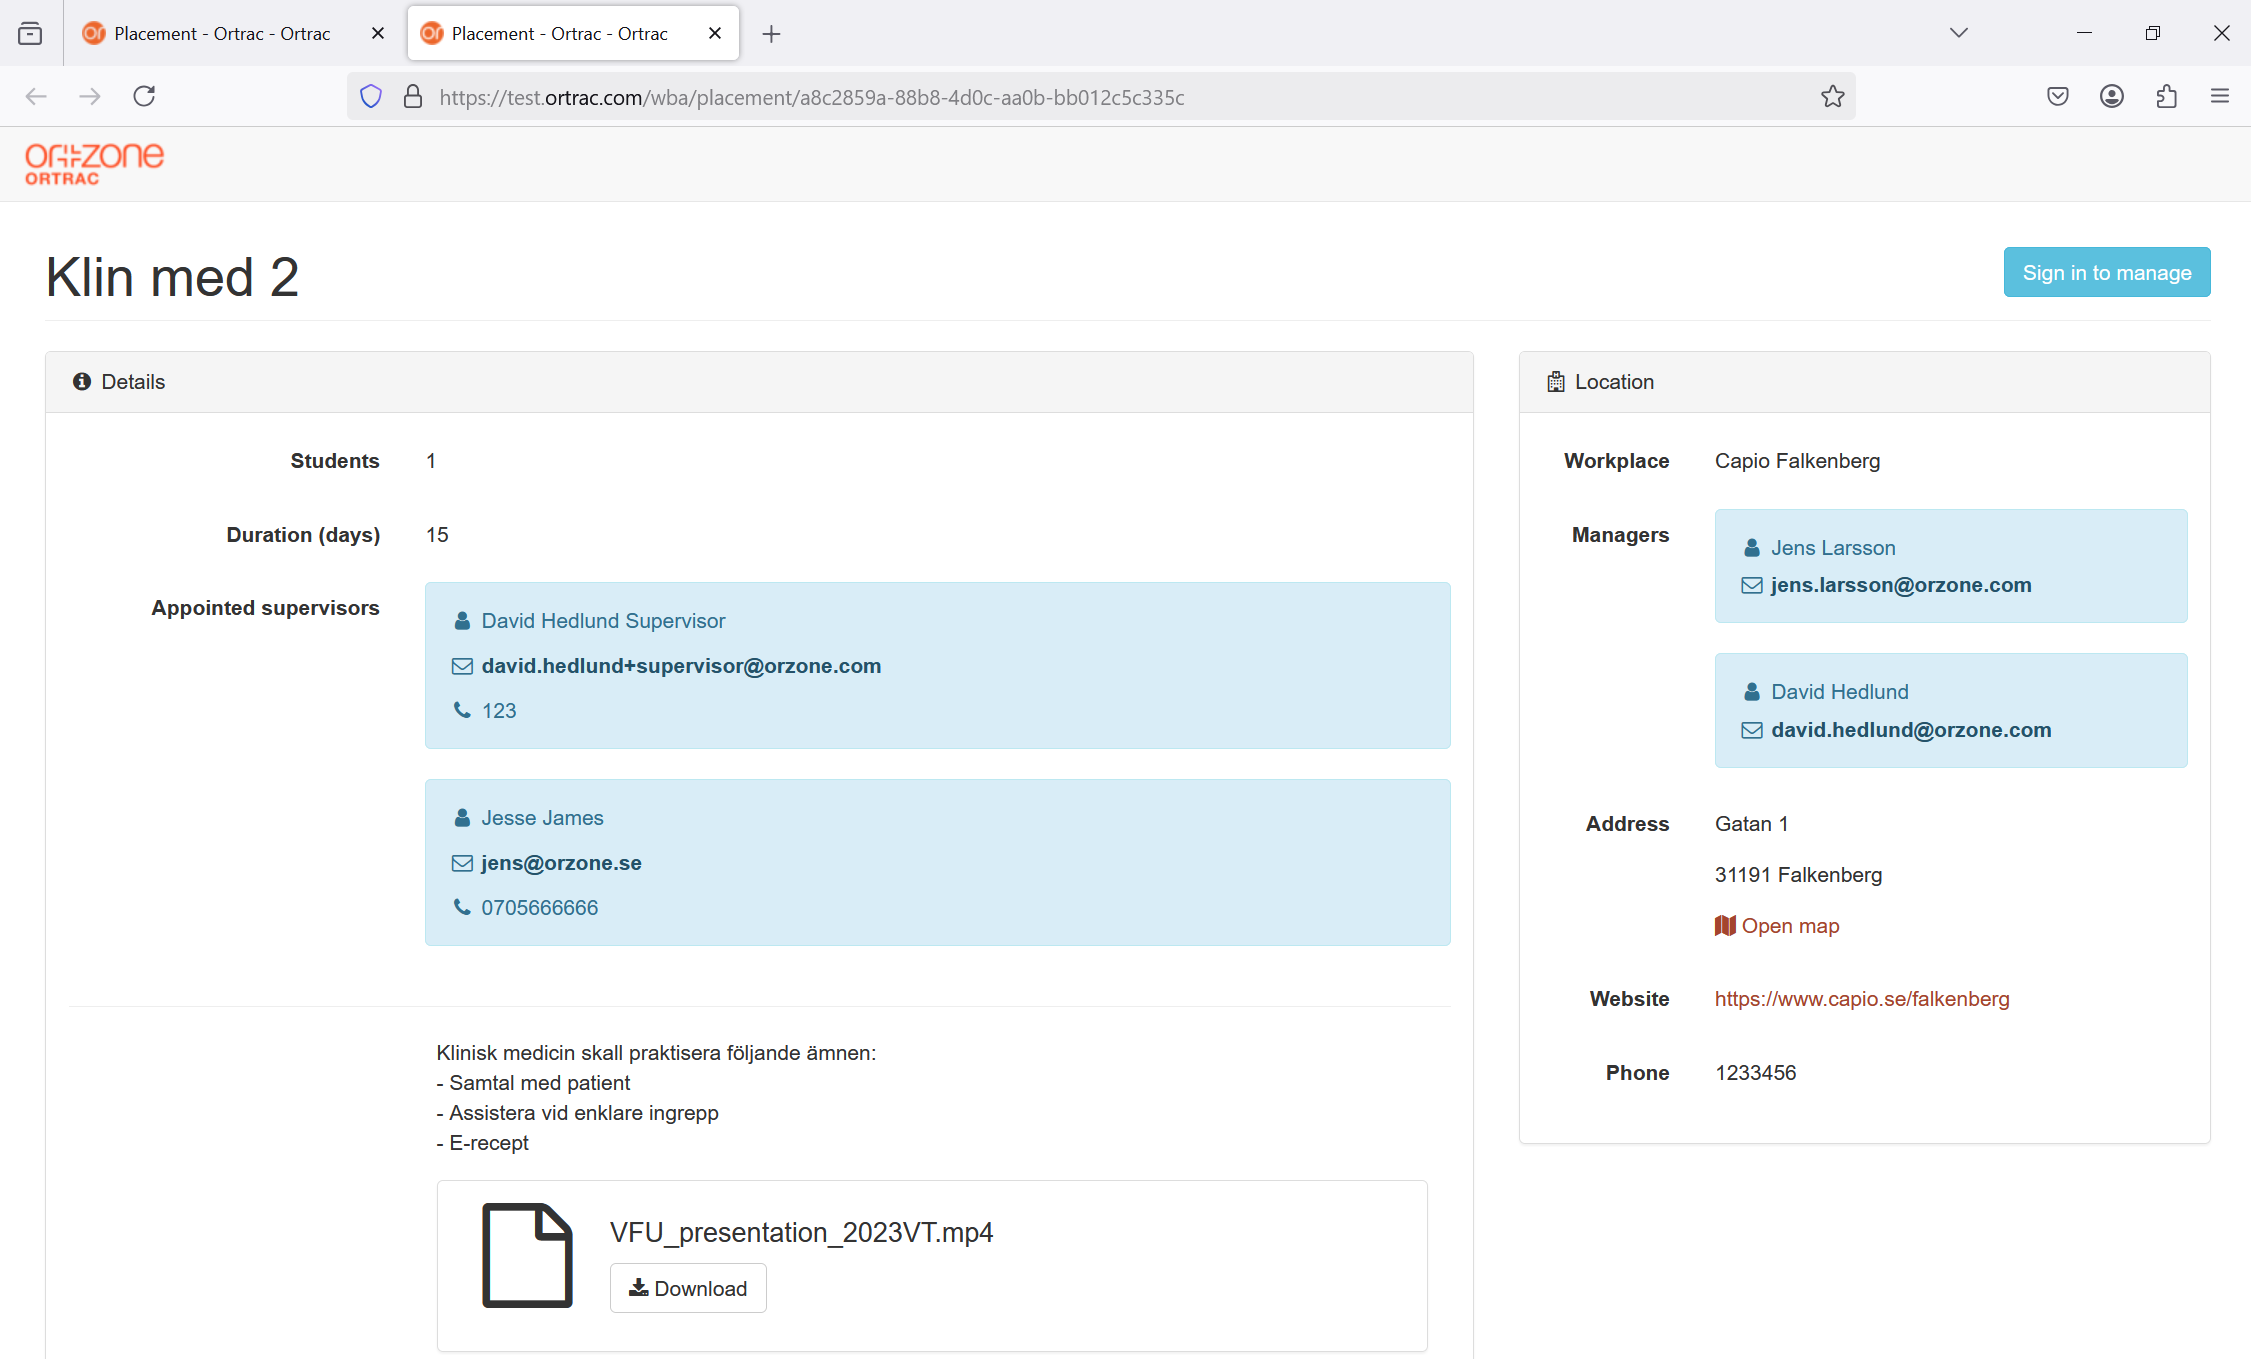This screenshot has height=1359, width=2251.
Task: Click the VFU_presentation file document icon
Action: point(527,1255)
